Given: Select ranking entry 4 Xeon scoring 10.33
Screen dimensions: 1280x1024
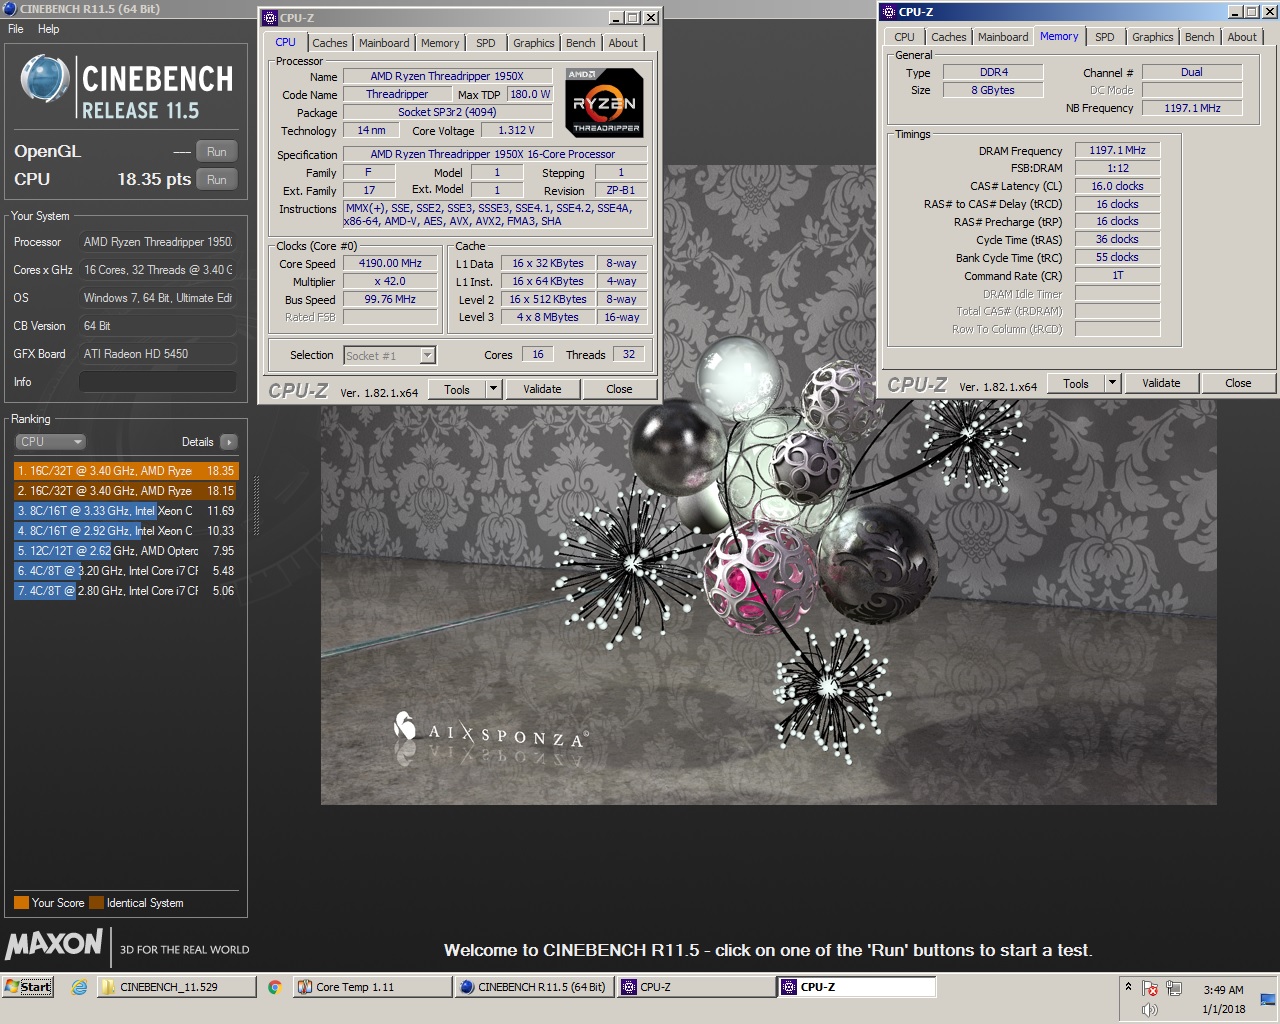Looking at the screenshot, I should (x=126, y=531).
